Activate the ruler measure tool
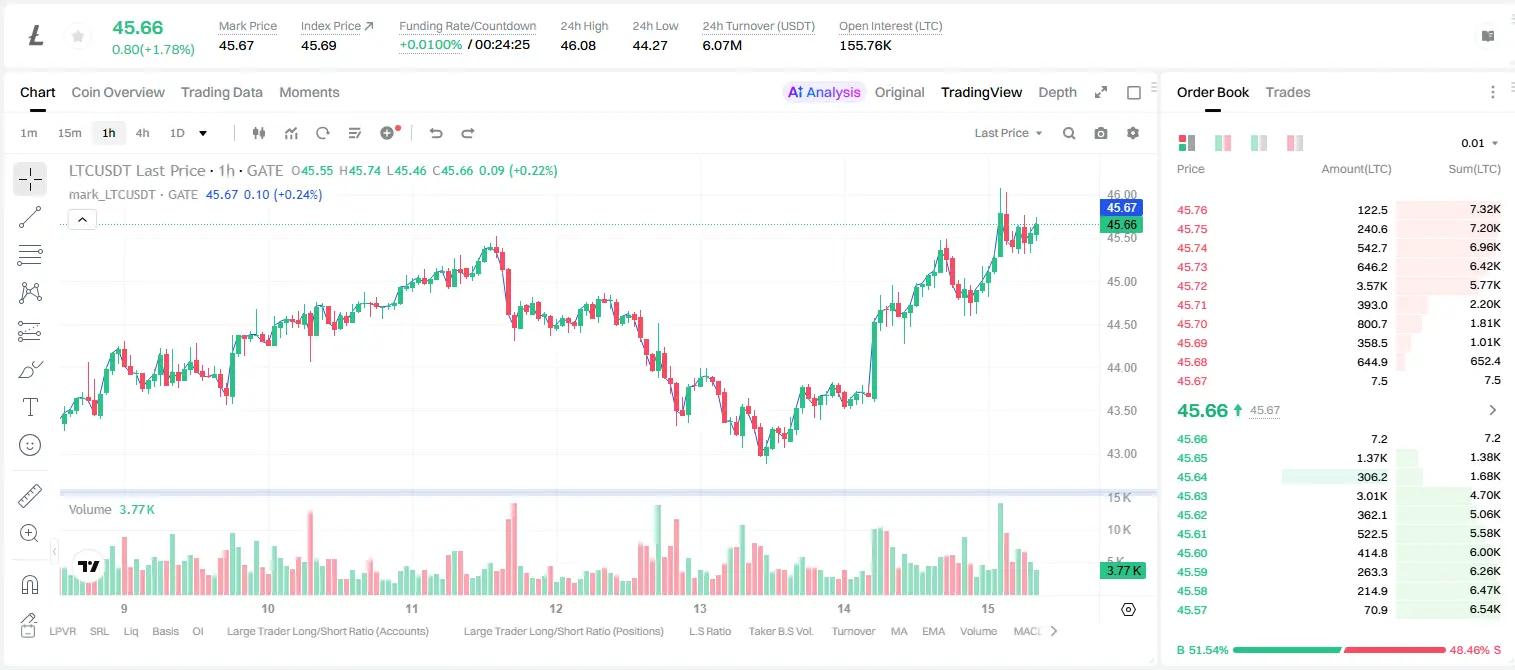This screenshot has height=670, width=1515. [x=30, y=496]
